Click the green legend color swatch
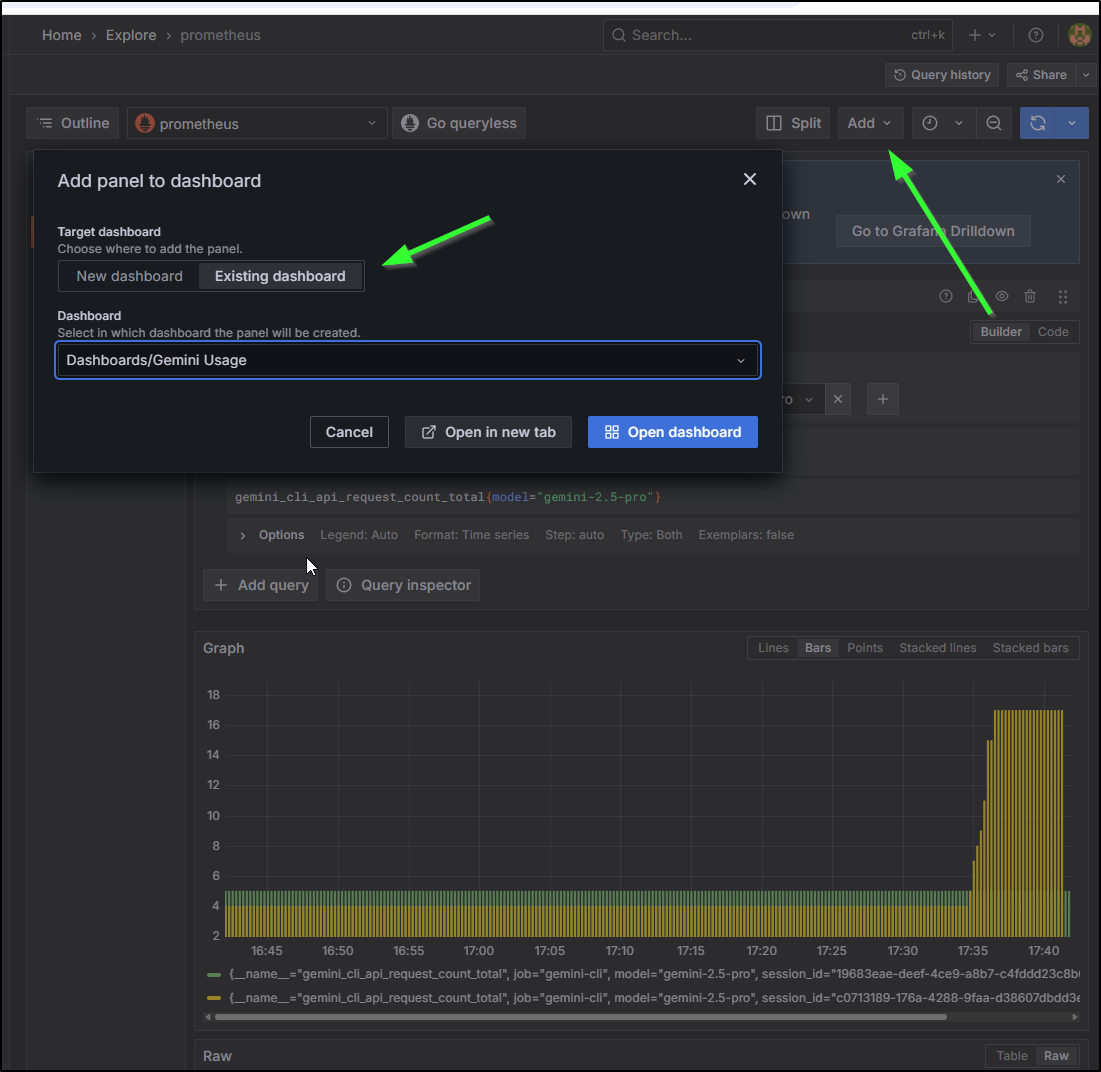 [214, 974]
